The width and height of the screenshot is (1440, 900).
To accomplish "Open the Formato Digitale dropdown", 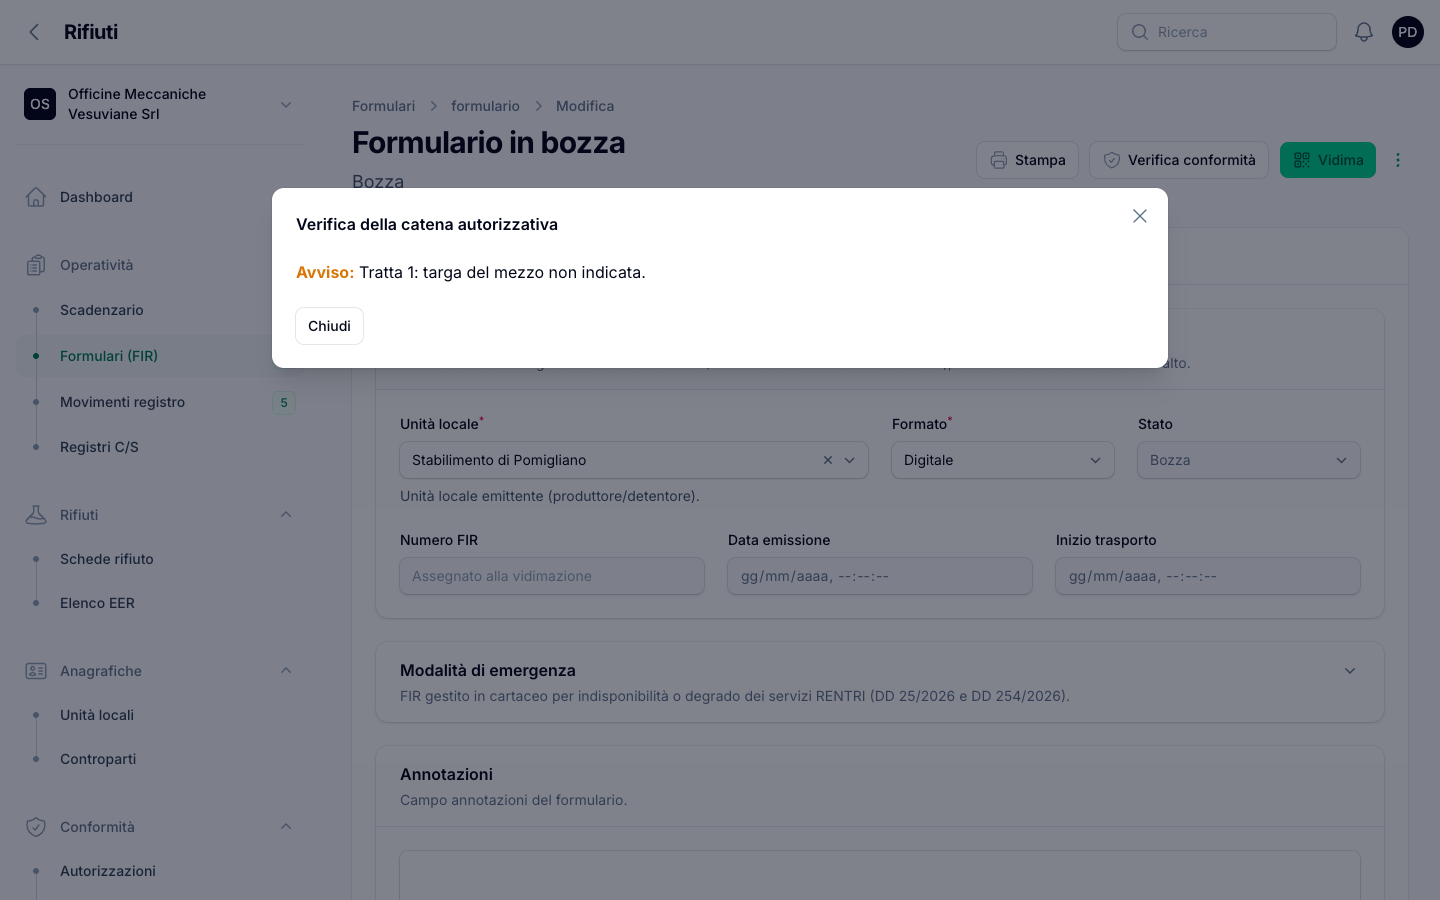I will 1003,460.
